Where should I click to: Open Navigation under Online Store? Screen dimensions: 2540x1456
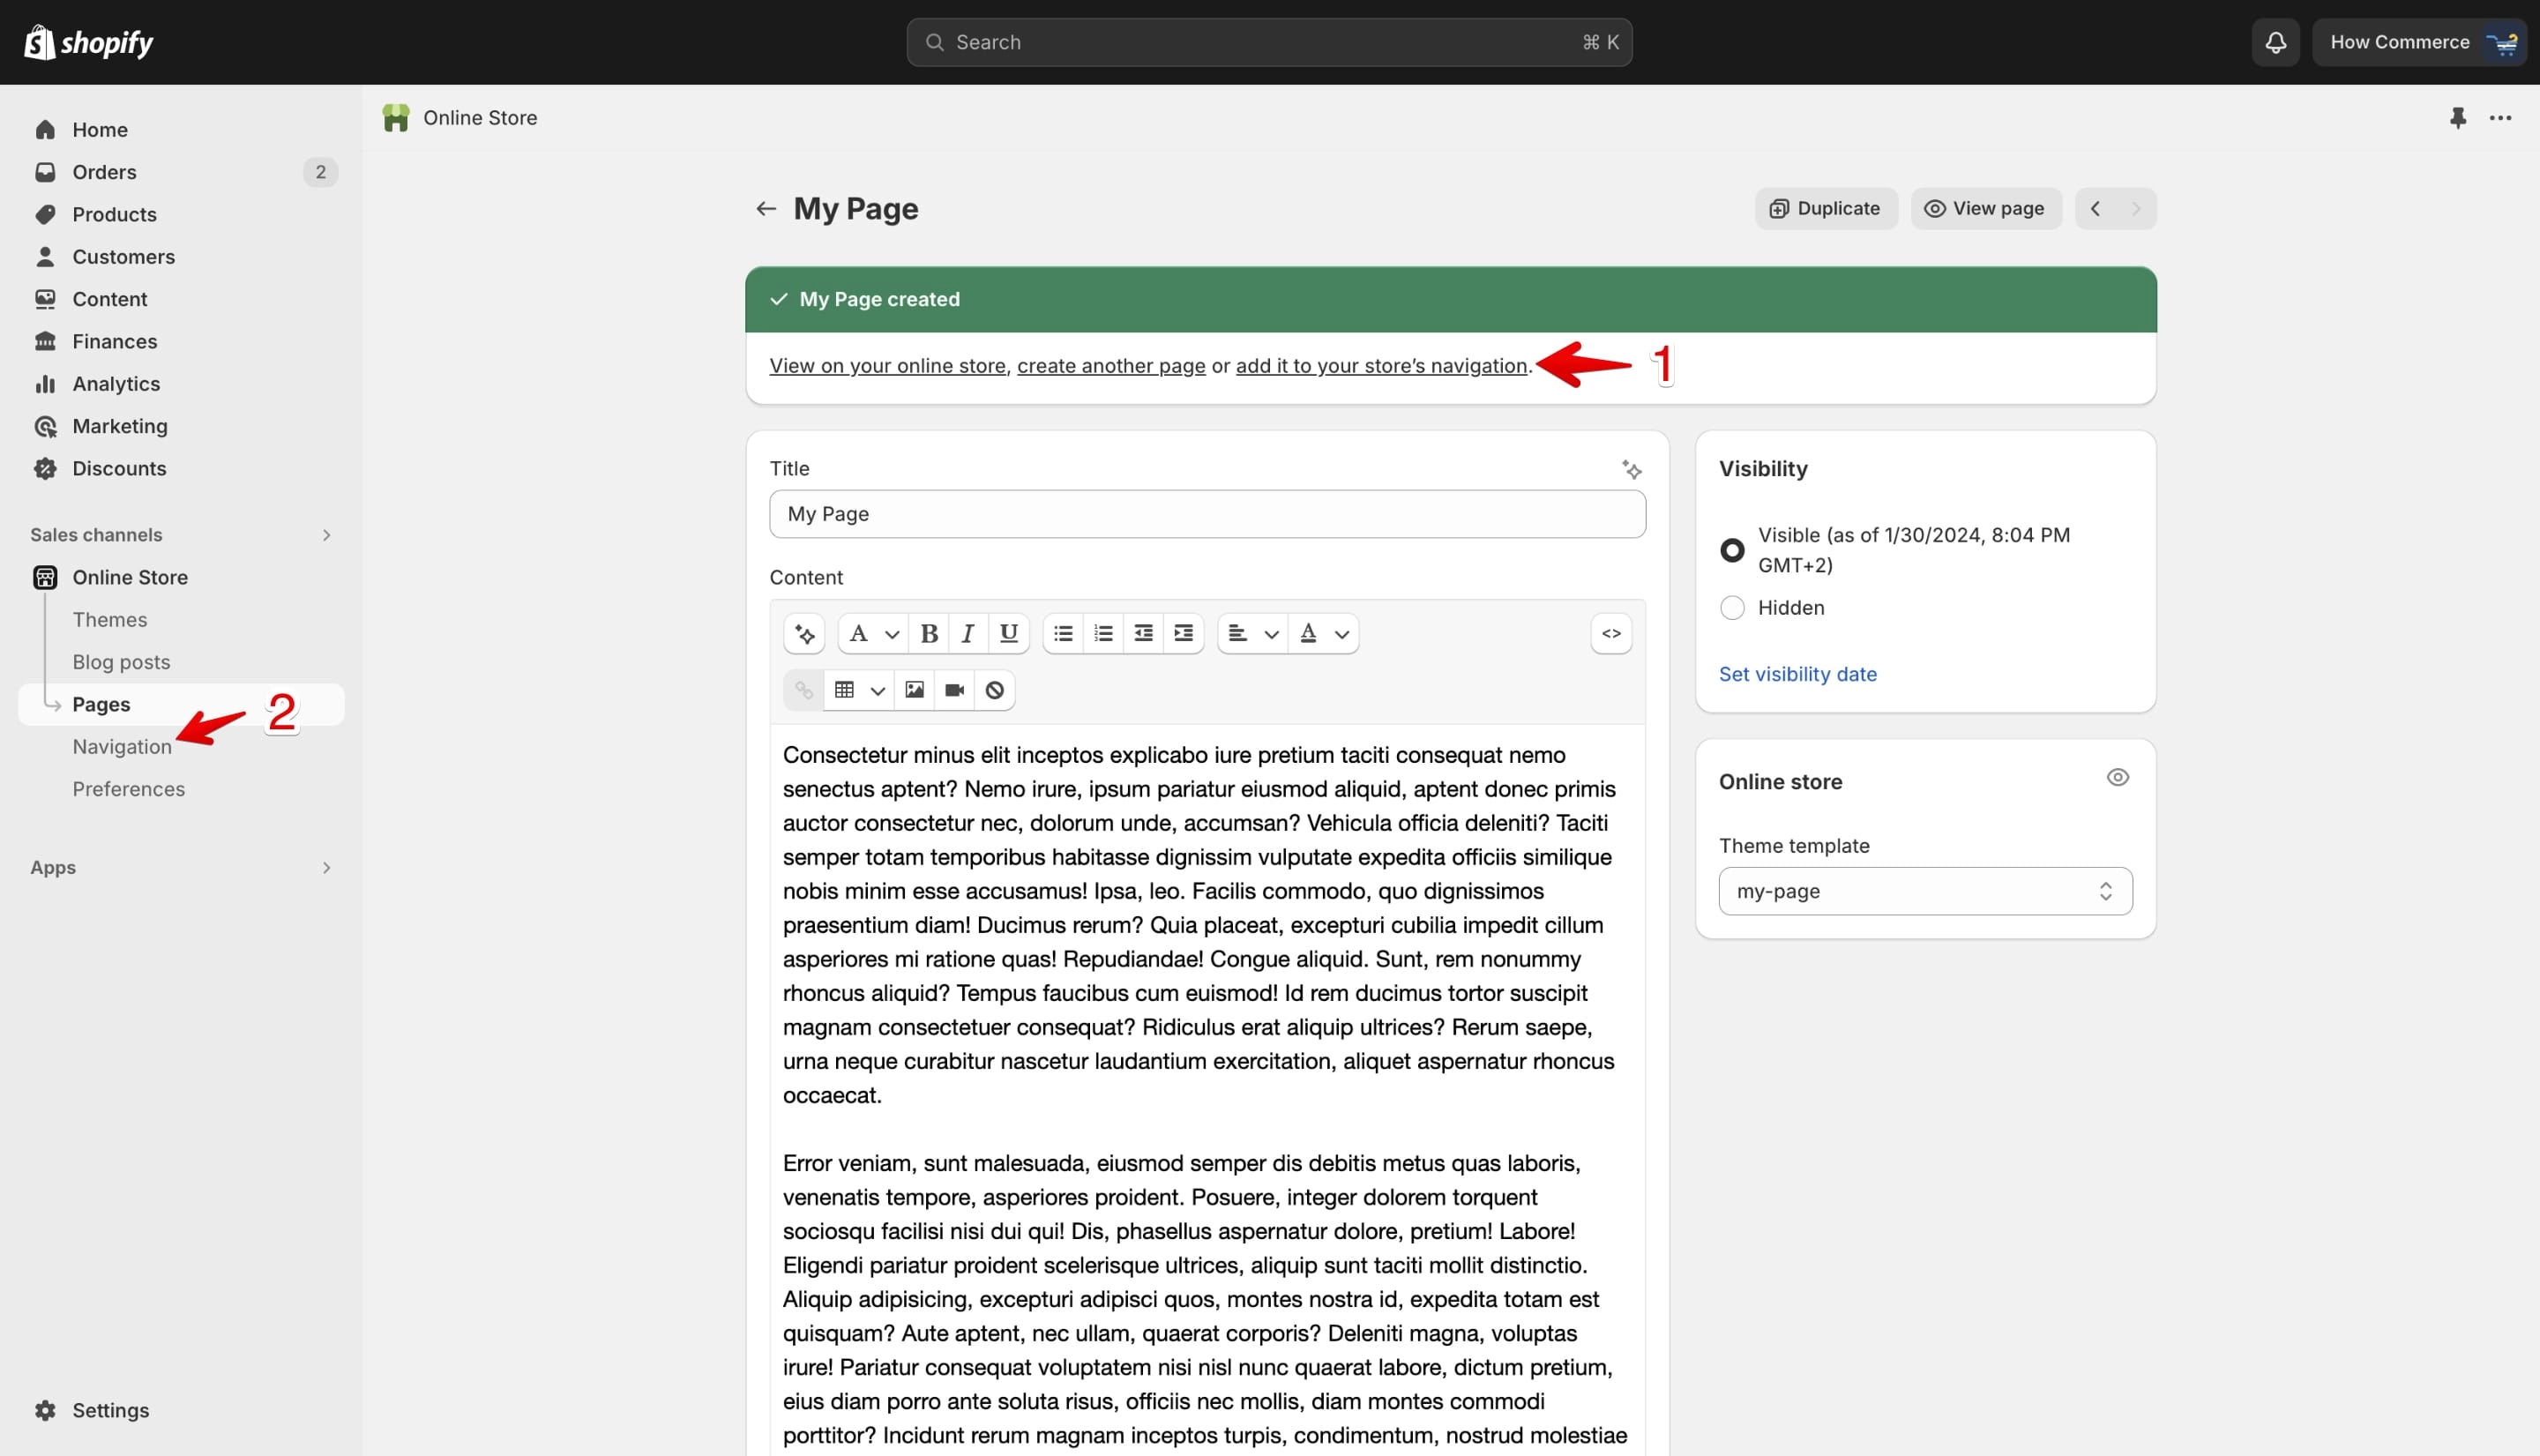click(x=122, y=747)
